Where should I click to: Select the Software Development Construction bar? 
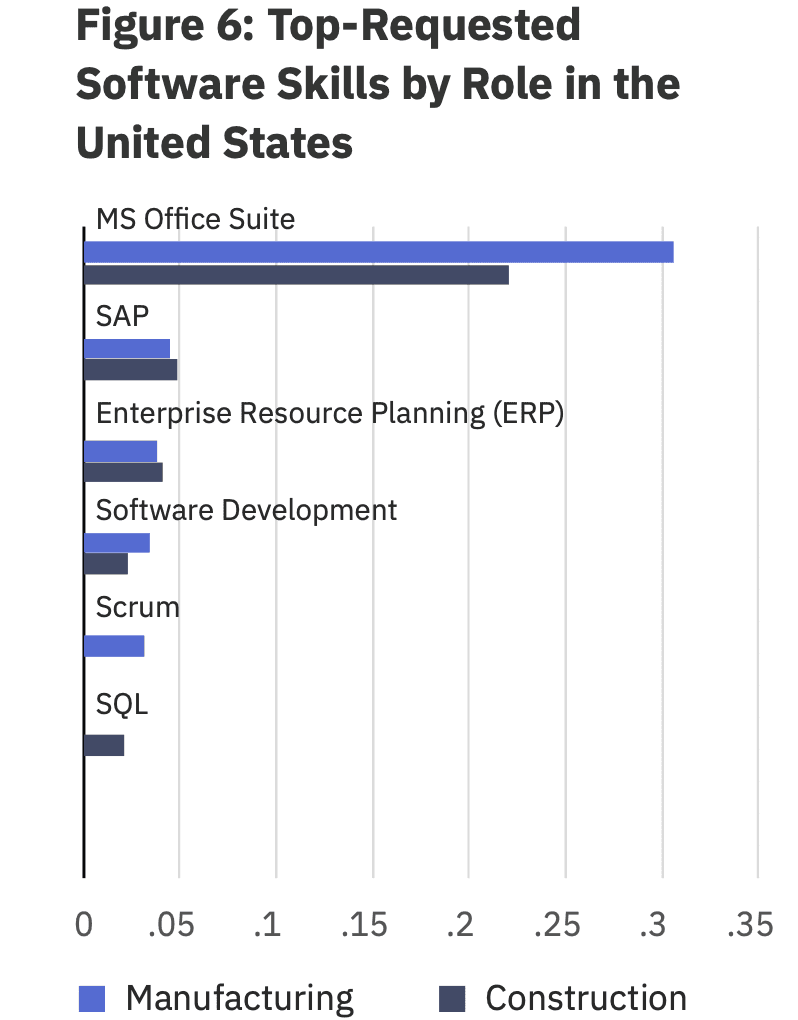(x=106, y=564)
